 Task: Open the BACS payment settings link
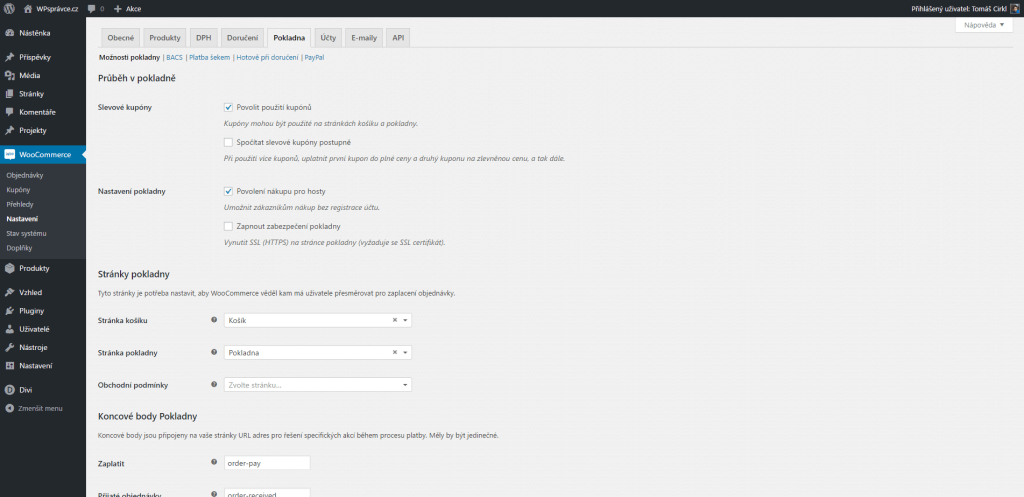(174, 57)
